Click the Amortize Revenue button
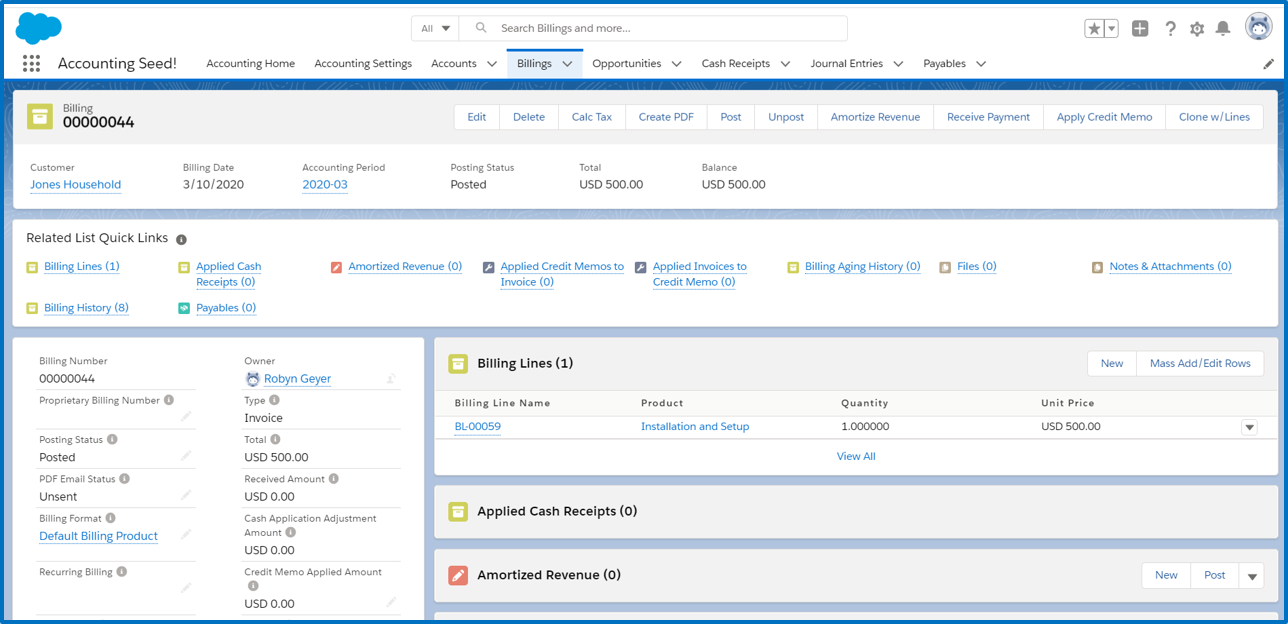The height and width of the screenshot is (624, 1288). [875, 117]
